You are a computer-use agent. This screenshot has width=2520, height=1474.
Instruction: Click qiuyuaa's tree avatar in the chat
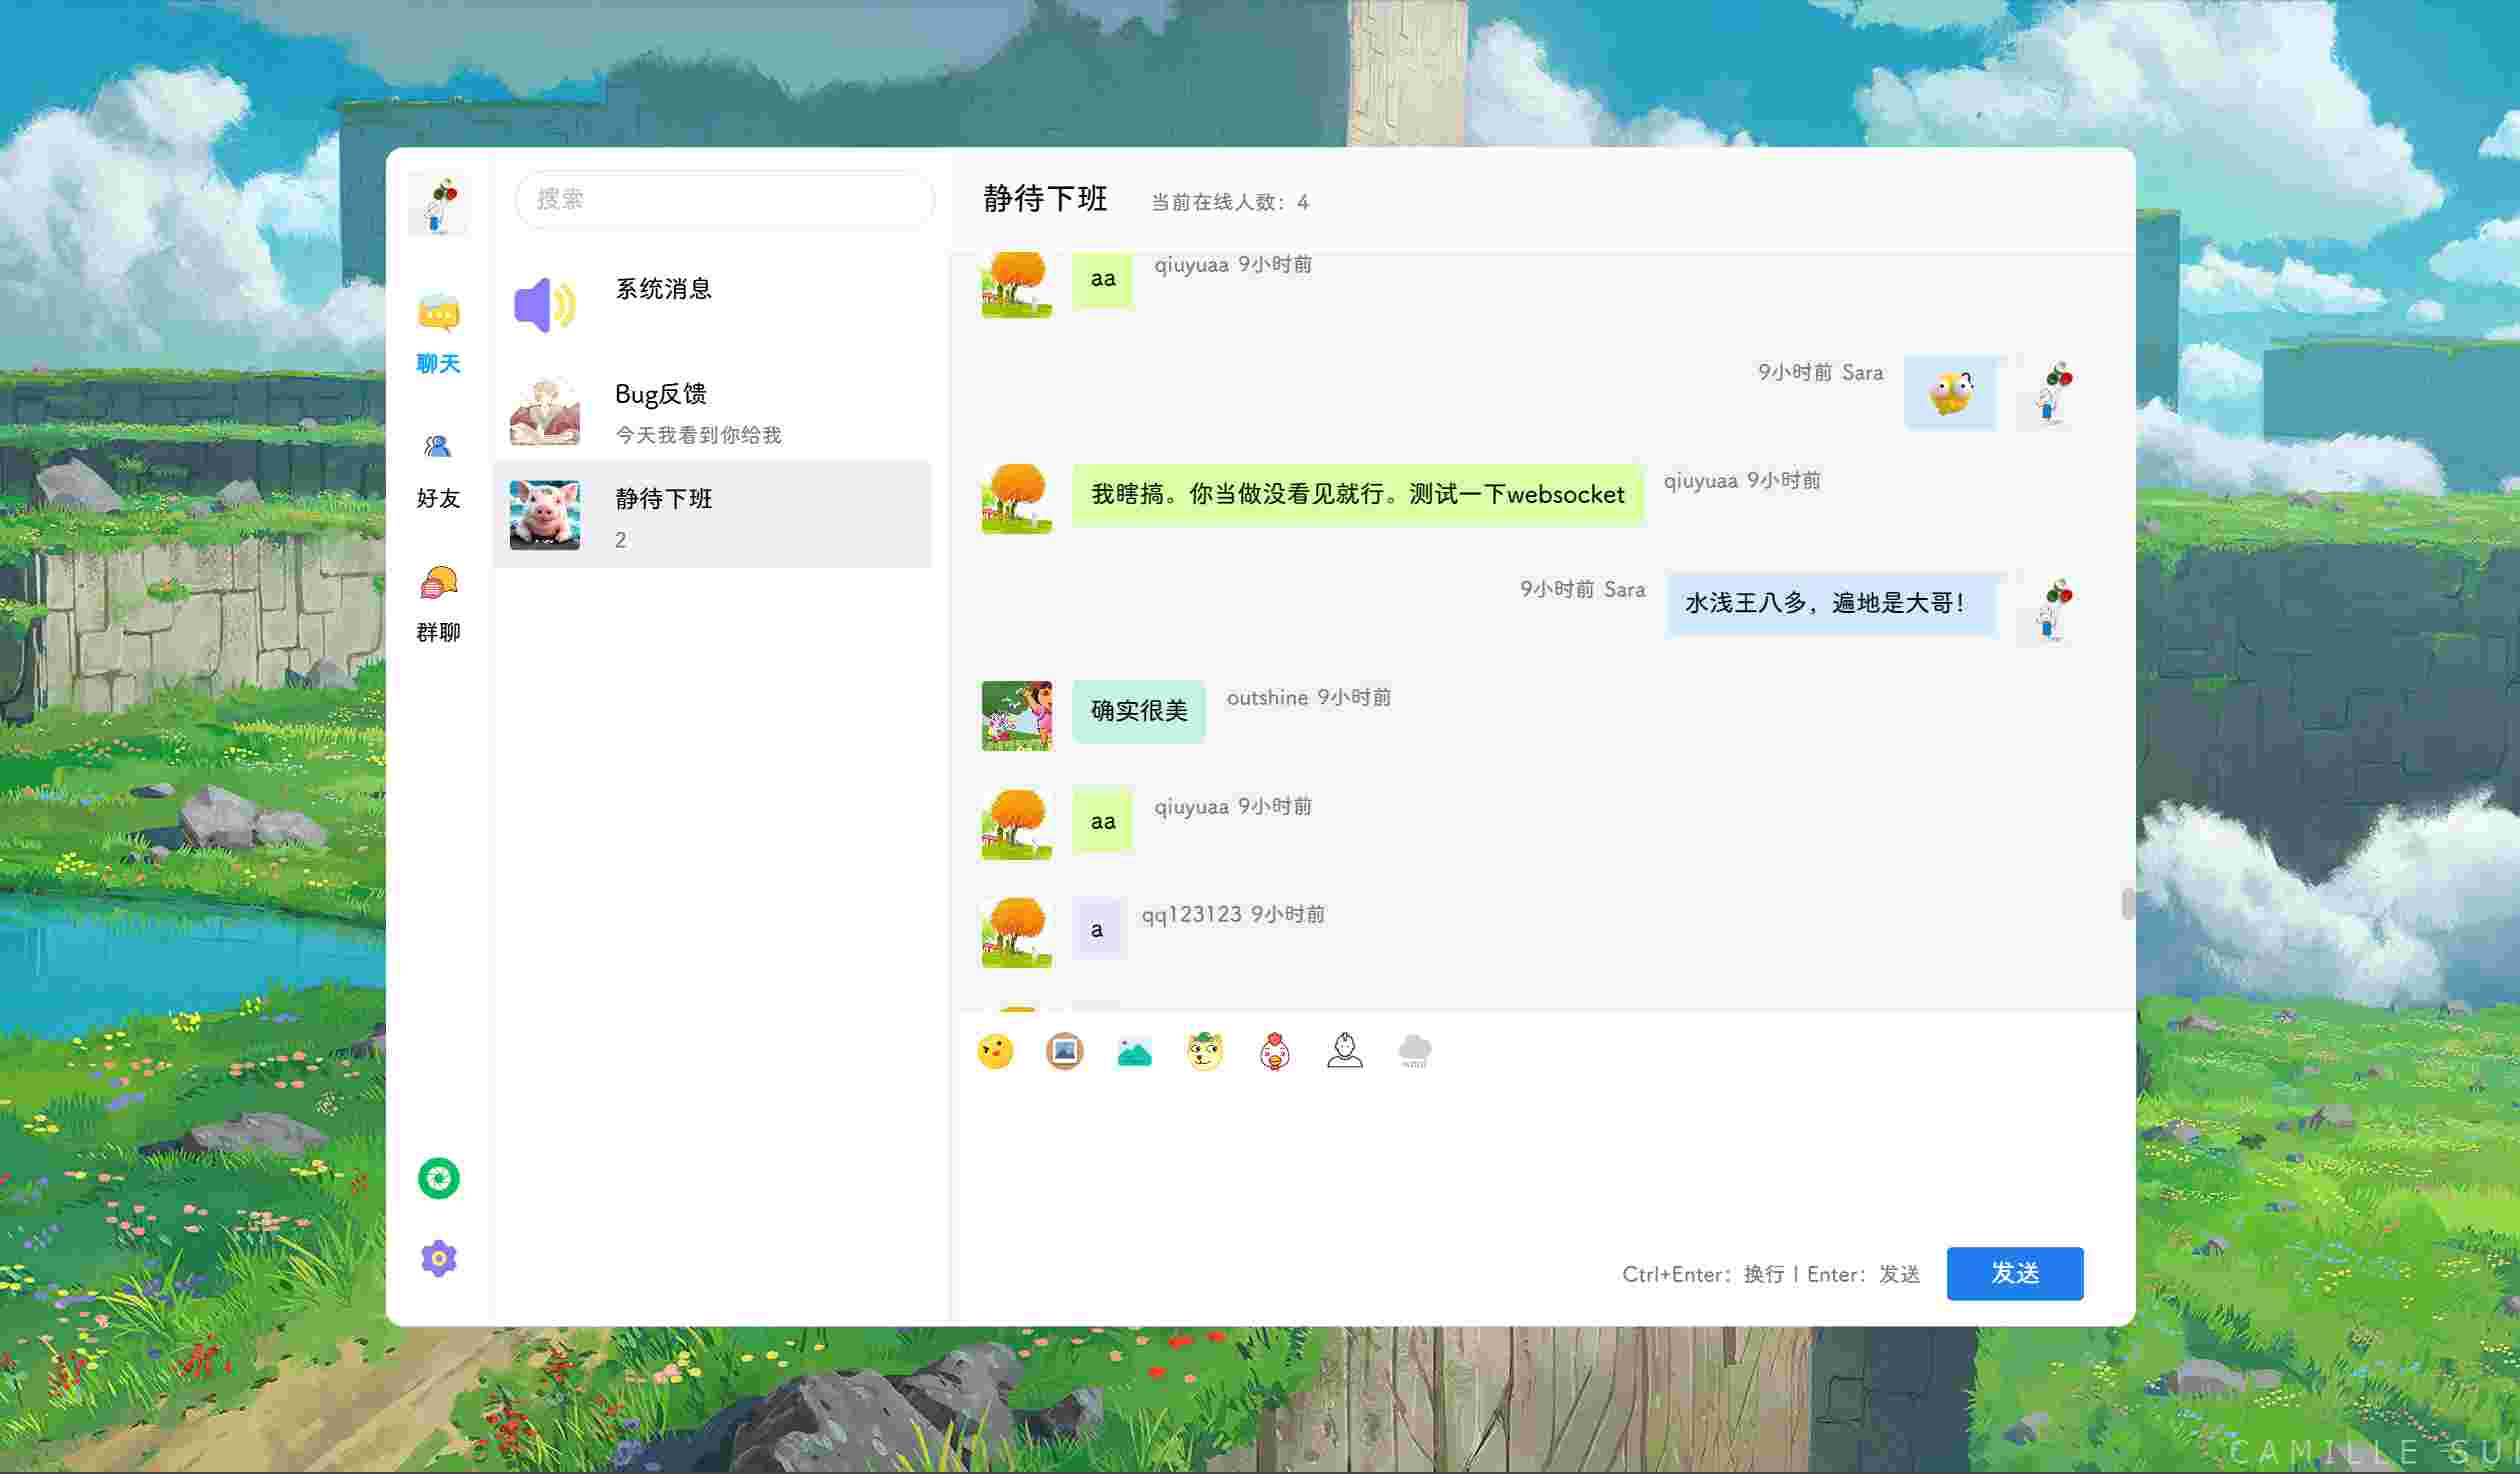1015,498
